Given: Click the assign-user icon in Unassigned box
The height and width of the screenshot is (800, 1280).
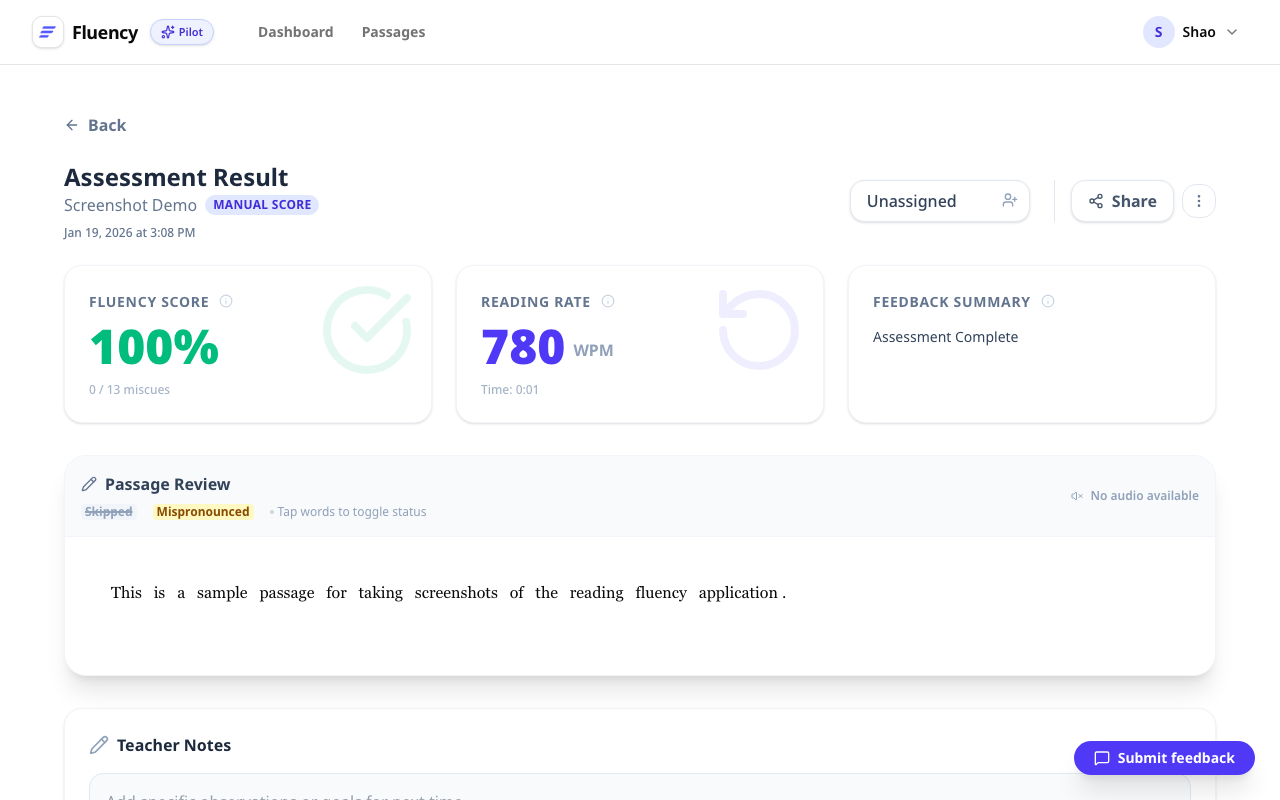Looking at the screenshot, I should point(1010,201).
